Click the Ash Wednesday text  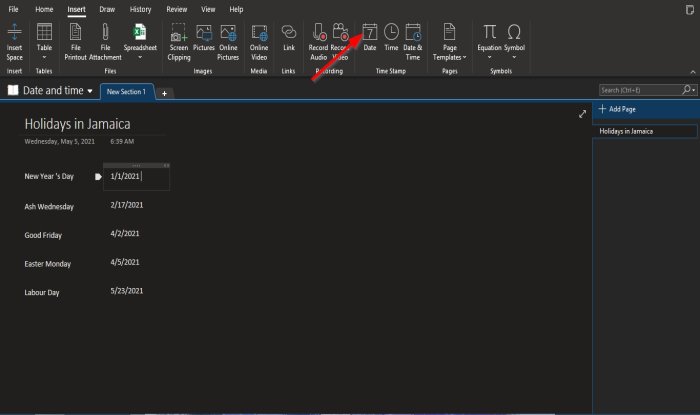click(x=49, y=207)
